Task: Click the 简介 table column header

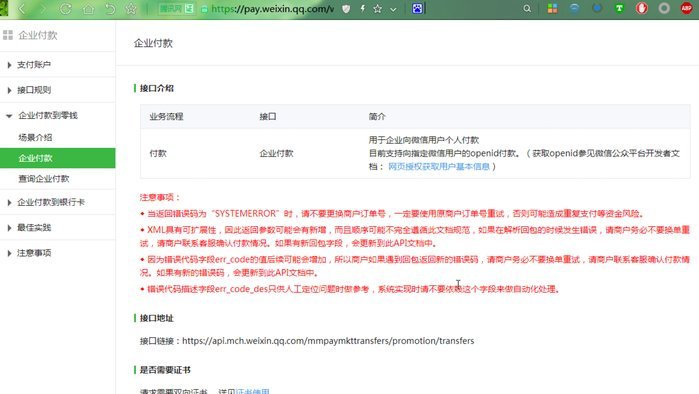Action: point(377,117)
